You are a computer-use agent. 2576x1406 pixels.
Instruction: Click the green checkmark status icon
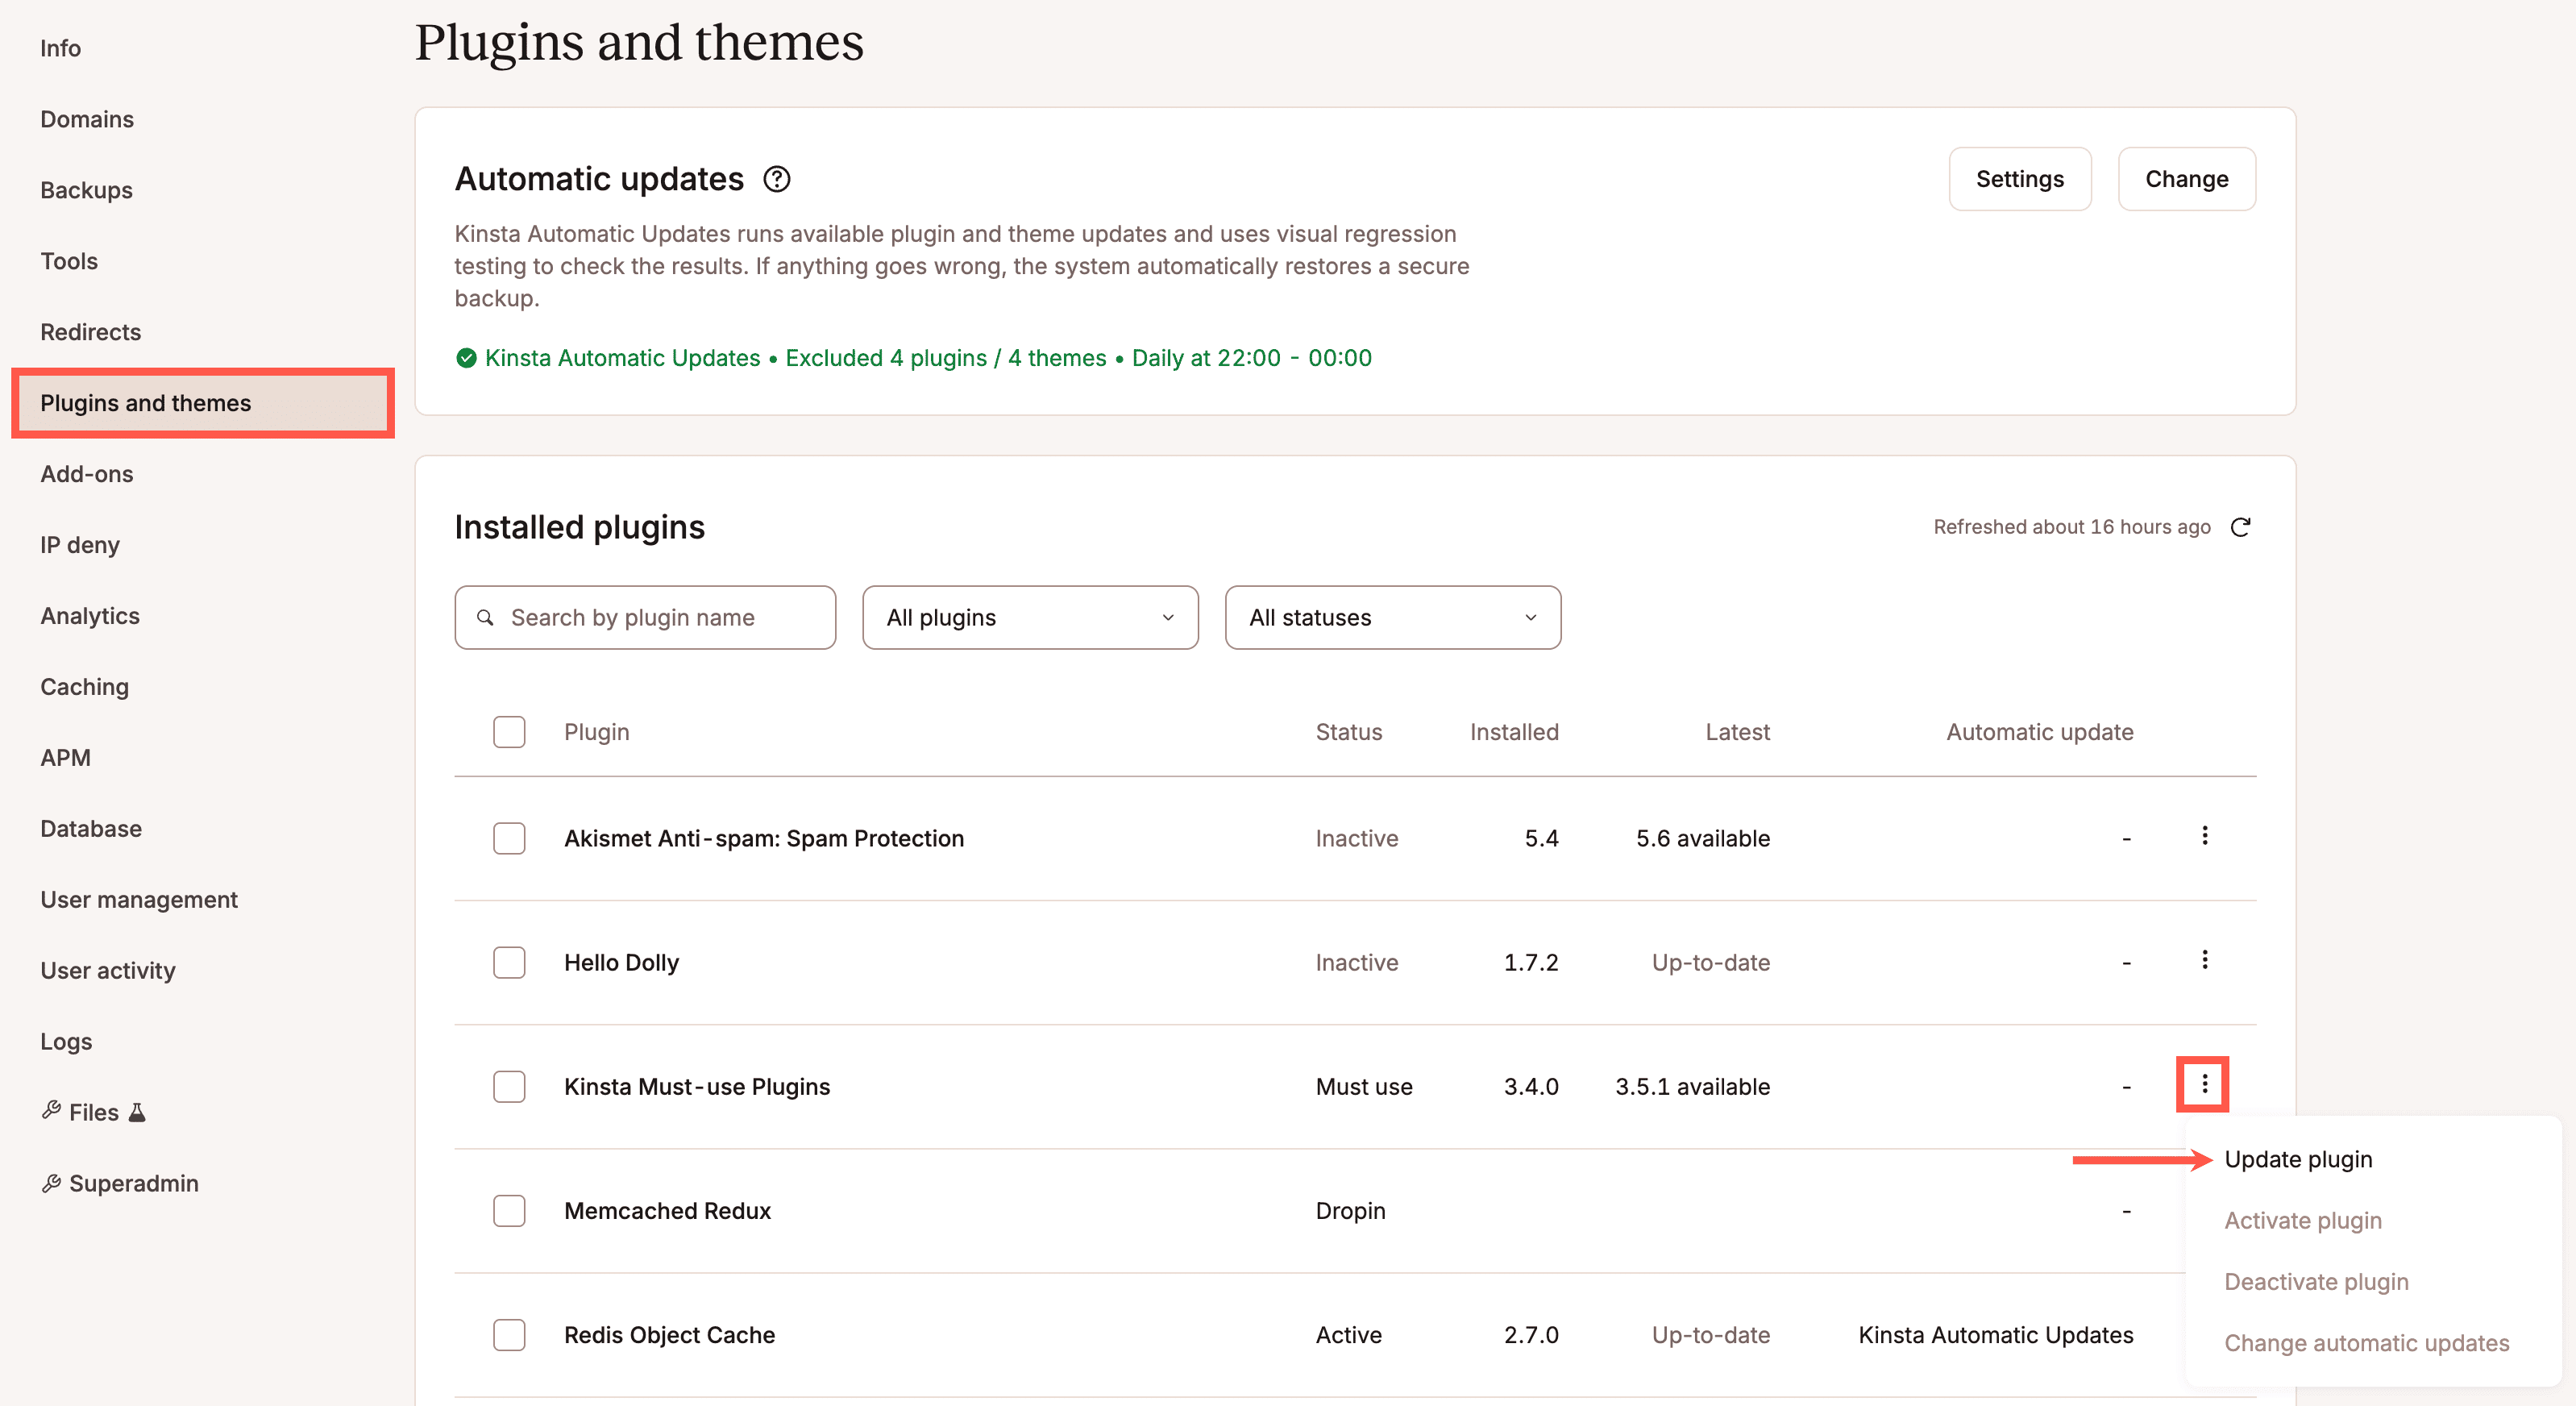tap(466, 357)
